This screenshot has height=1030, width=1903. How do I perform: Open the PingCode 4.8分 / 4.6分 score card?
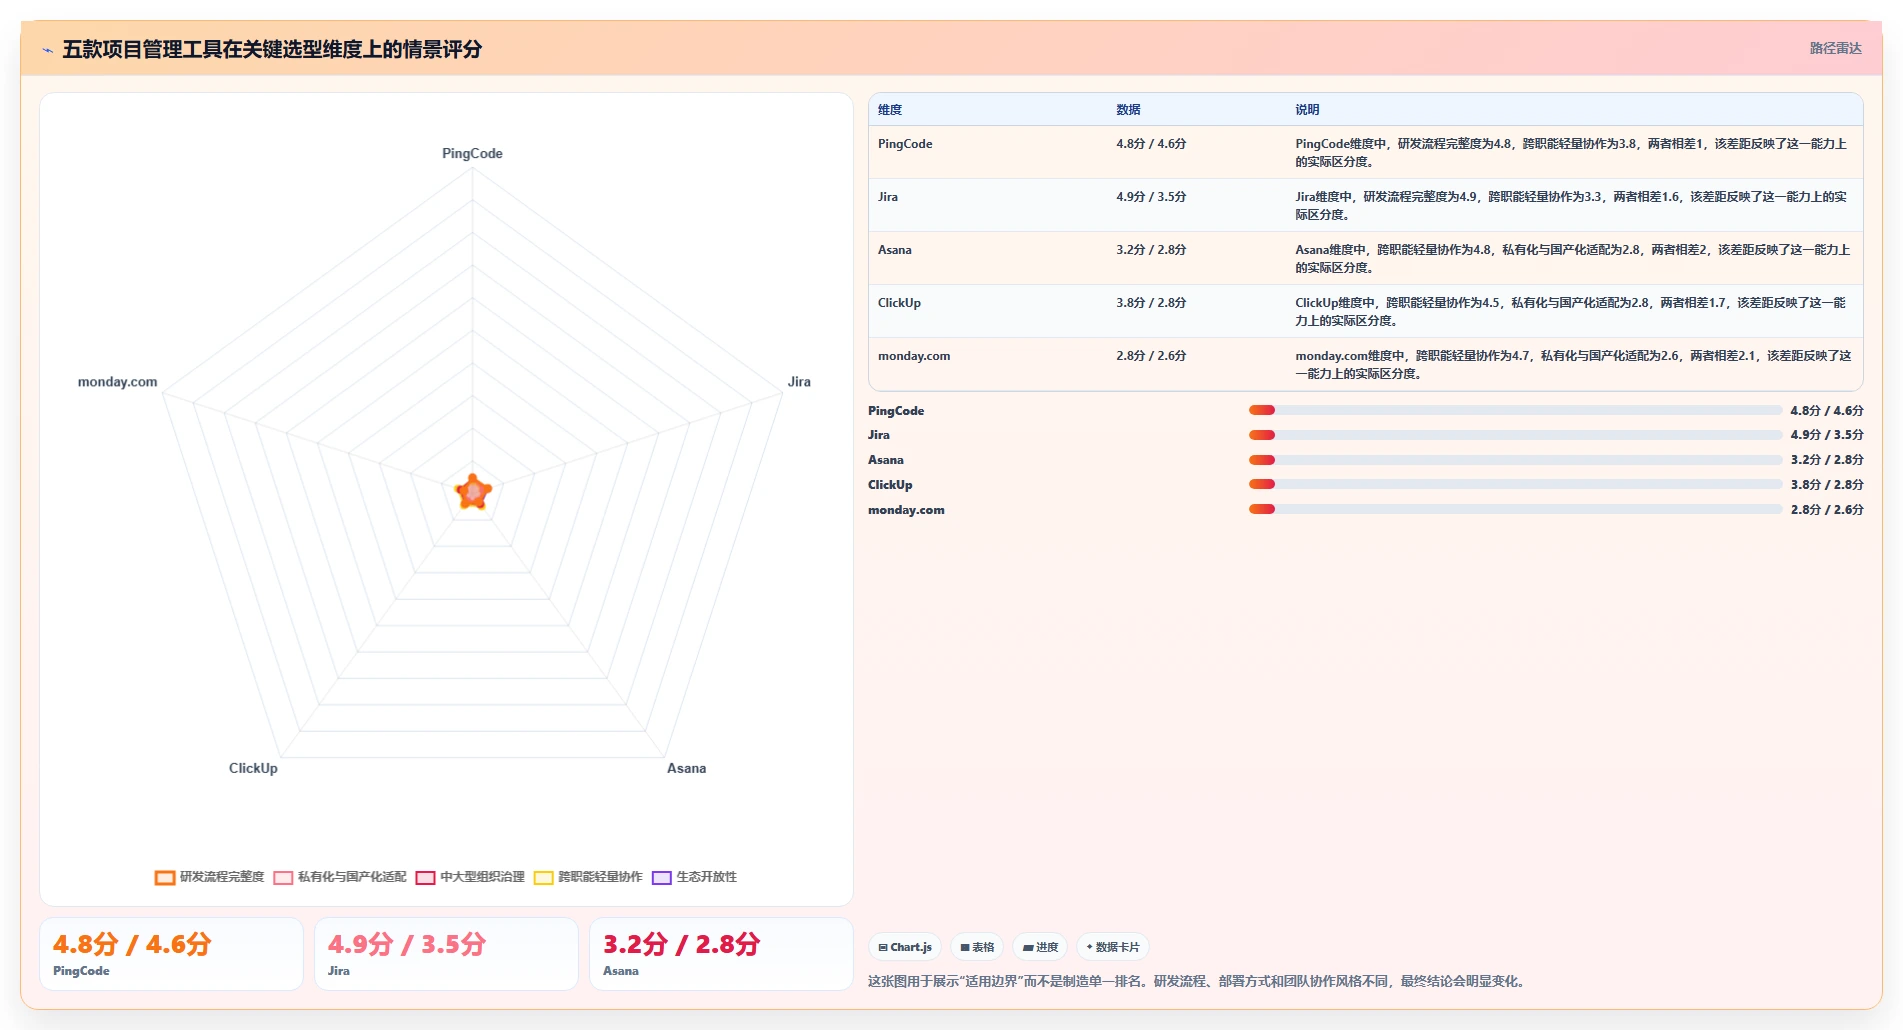pyautogui.click(x=171, y=954)
